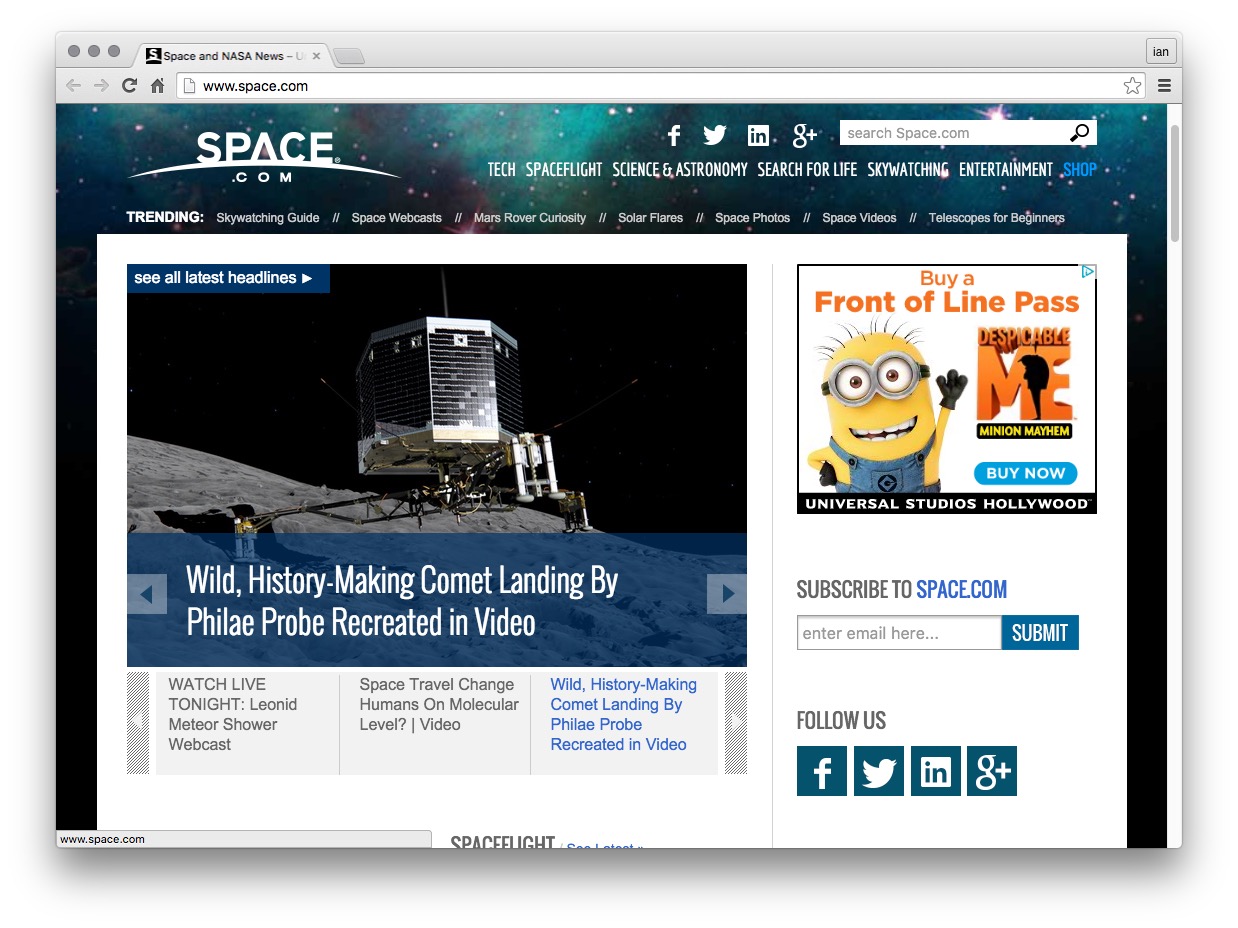Go to the previous slide using left arrow
The width and height of the screenshot is (1238, 928).
click(147, 594)
